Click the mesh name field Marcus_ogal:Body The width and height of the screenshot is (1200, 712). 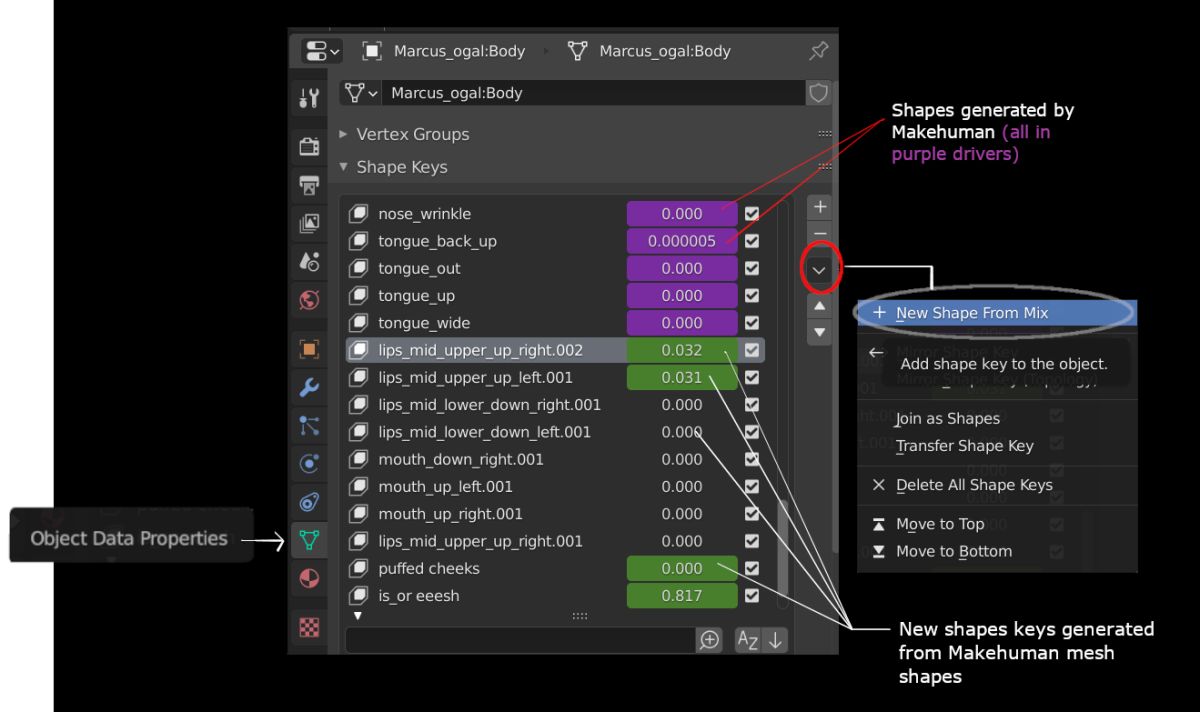tap(594, 93)
